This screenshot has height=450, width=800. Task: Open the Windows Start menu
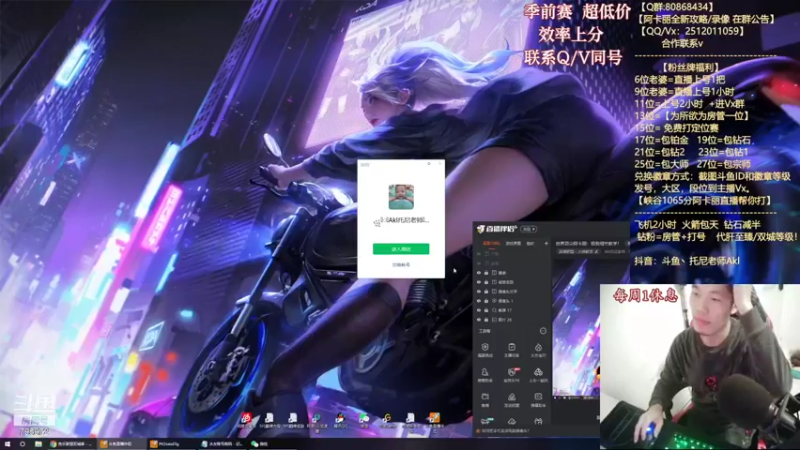click(x=7, y=444)
